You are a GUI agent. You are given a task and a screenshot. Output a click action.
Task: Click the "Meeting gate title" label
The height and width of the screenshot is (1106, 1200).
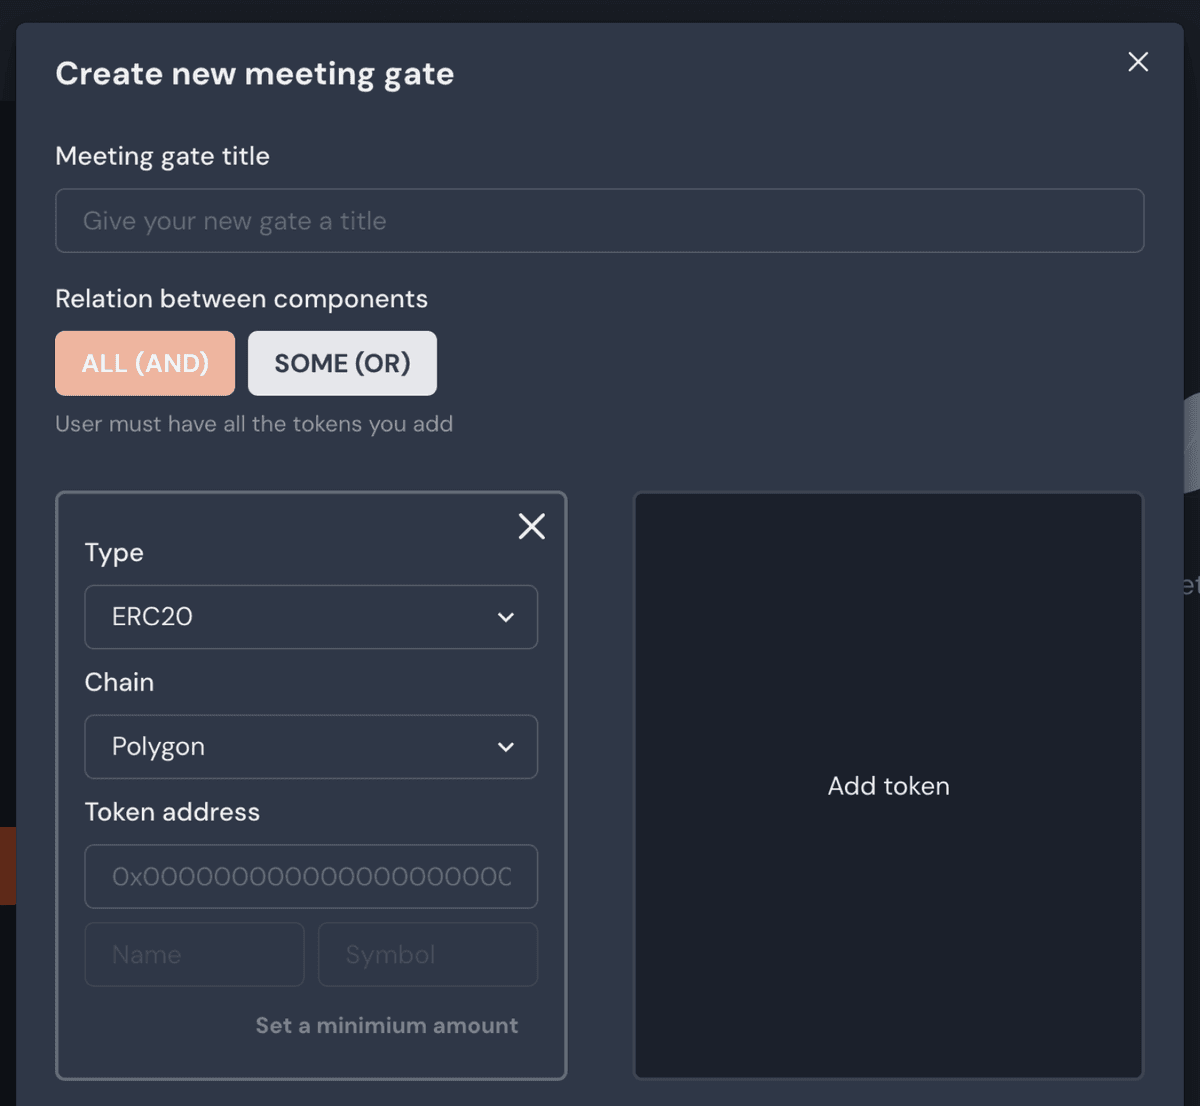pos(162,156)
